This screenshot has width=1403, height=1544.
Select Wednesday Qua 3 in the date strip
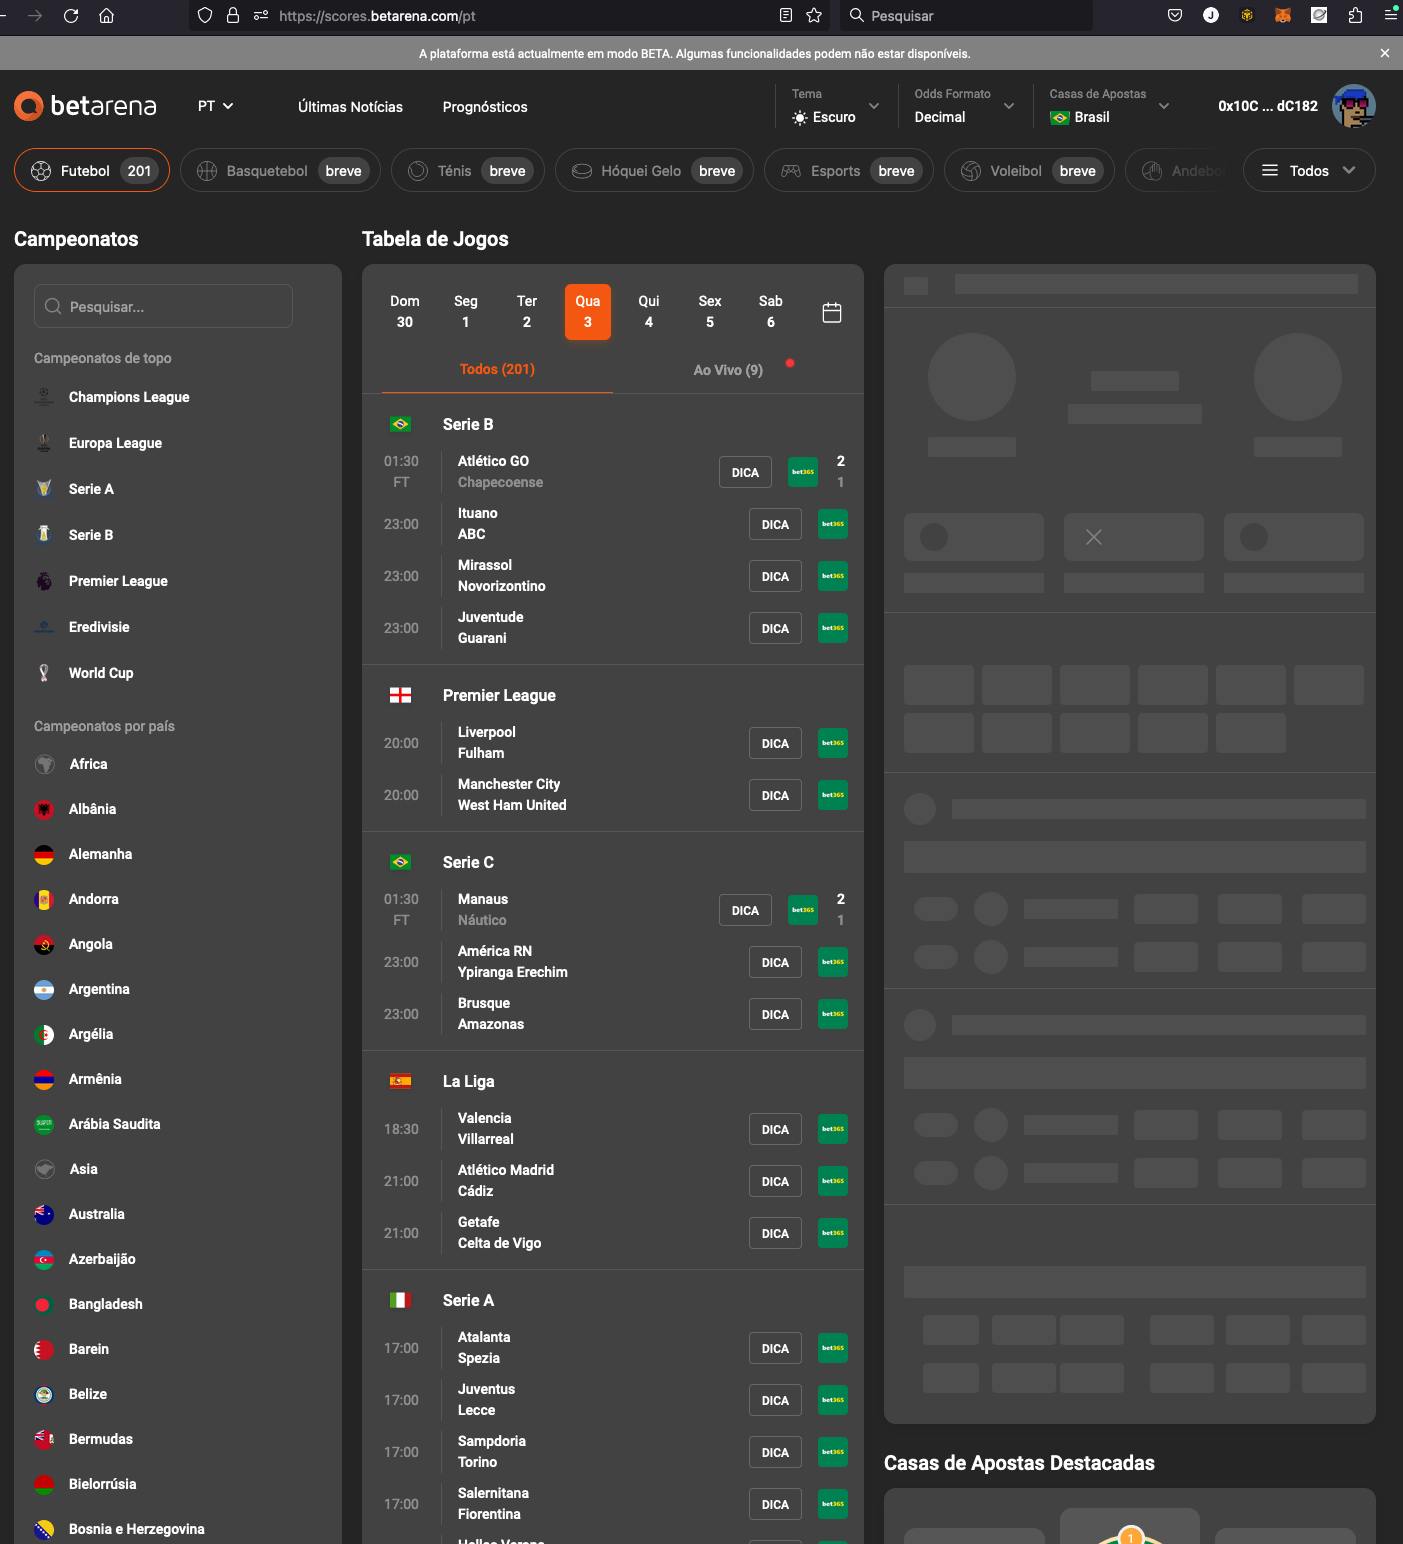coord(588,311)
